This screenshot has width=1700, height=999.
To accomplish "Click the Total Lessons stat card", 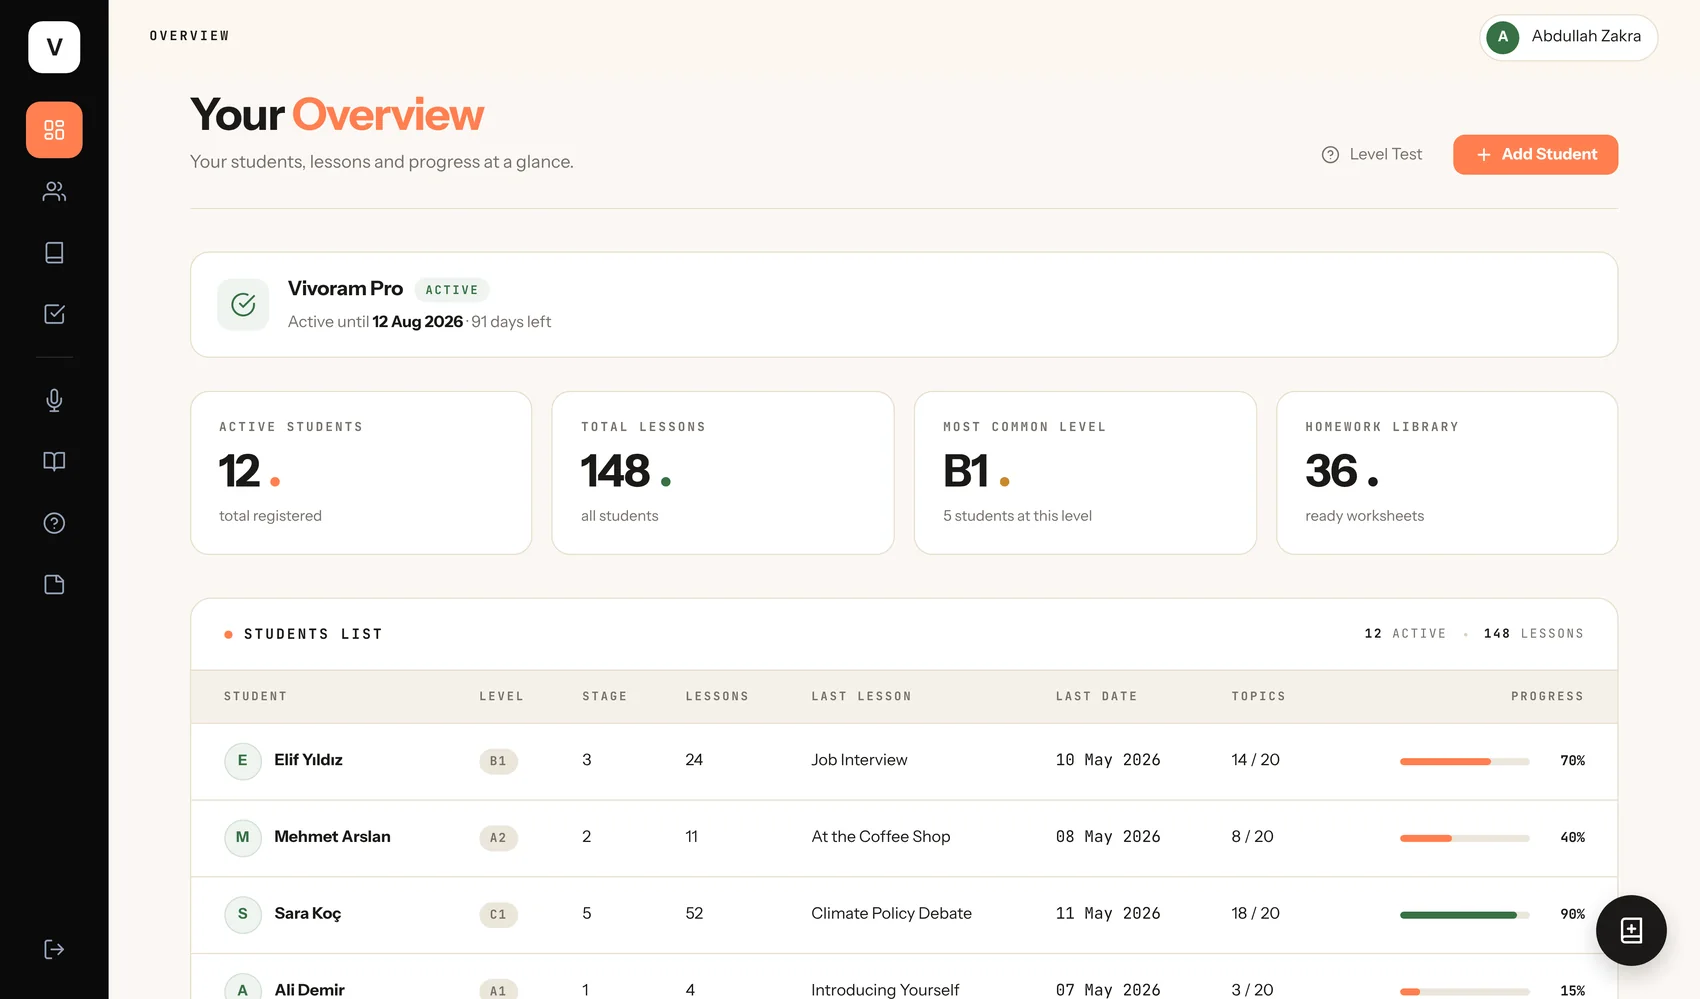I will click(723, 473).
